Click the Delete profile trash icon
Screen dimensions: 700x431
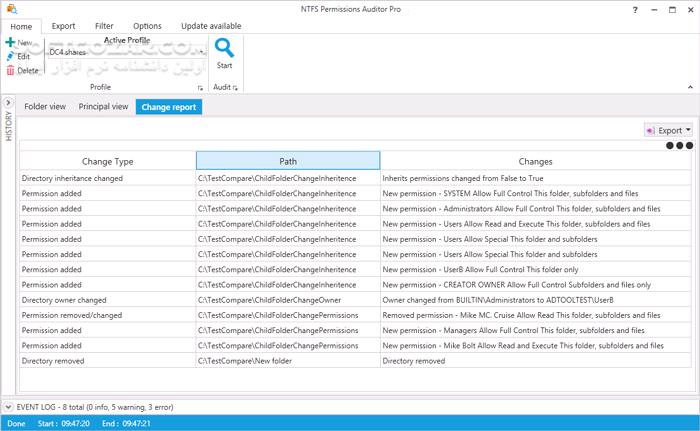point(10,71)
